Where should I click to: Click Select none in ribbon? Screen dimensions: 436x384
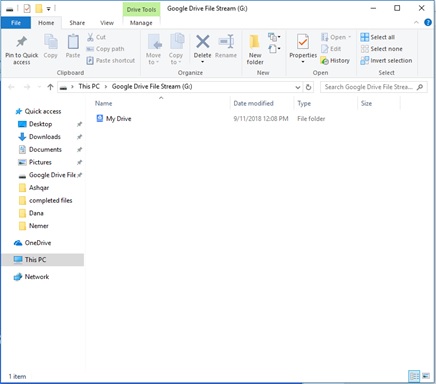pos(381,49)
